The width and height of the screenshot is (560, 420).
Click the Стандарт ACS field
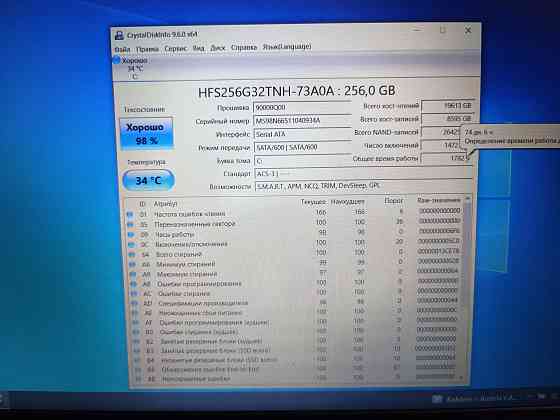click(364, 174)
